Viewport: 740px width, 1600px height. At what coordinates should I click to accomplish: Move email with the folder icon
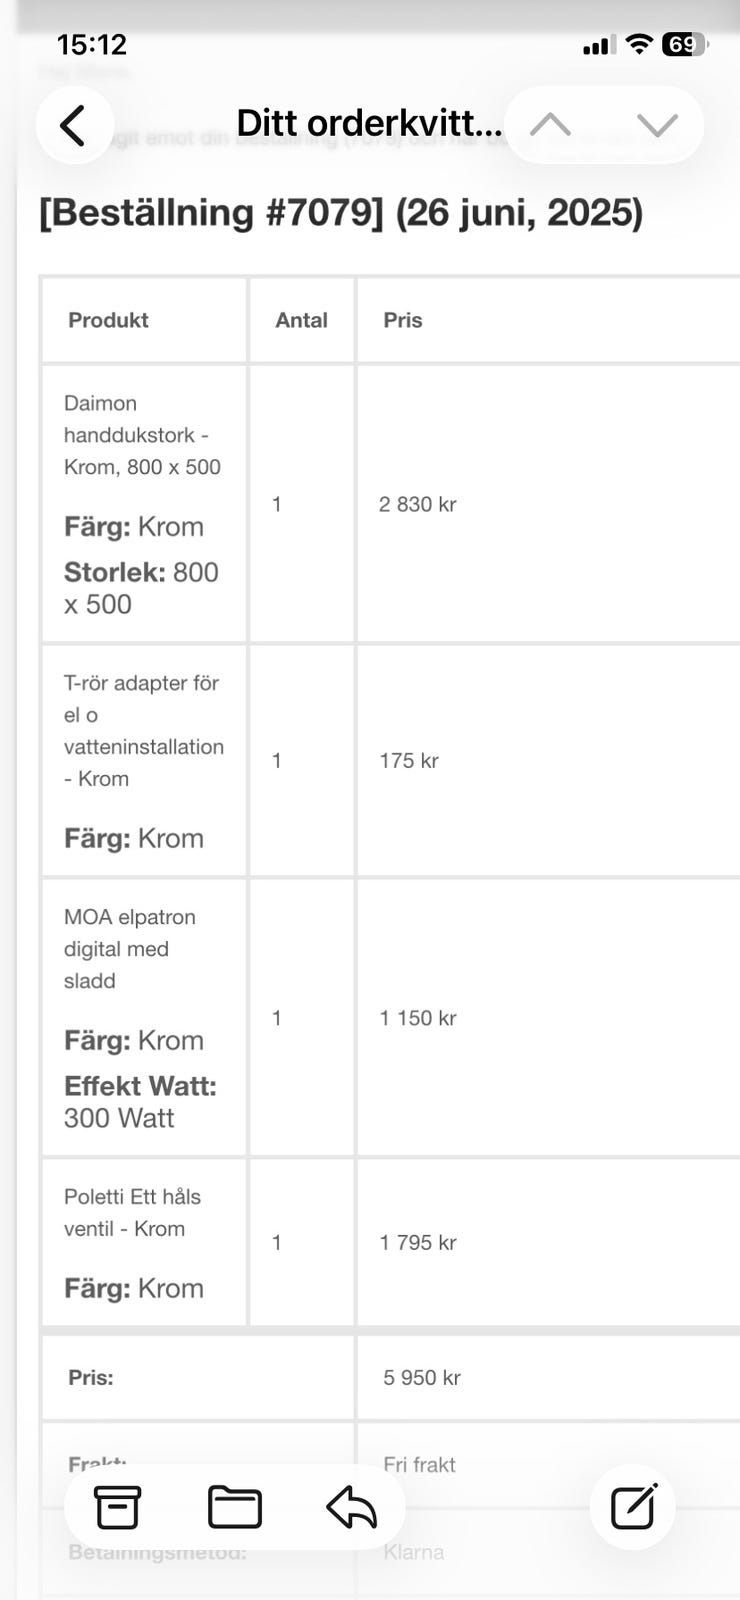(235, 1507)
